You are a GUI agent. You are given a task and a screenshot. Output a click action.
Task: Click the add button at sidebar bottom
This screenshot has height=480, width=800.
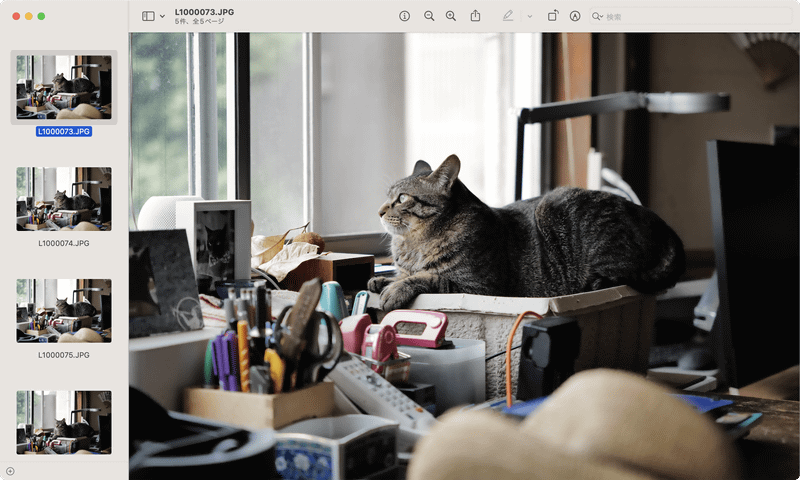(10, 471)
